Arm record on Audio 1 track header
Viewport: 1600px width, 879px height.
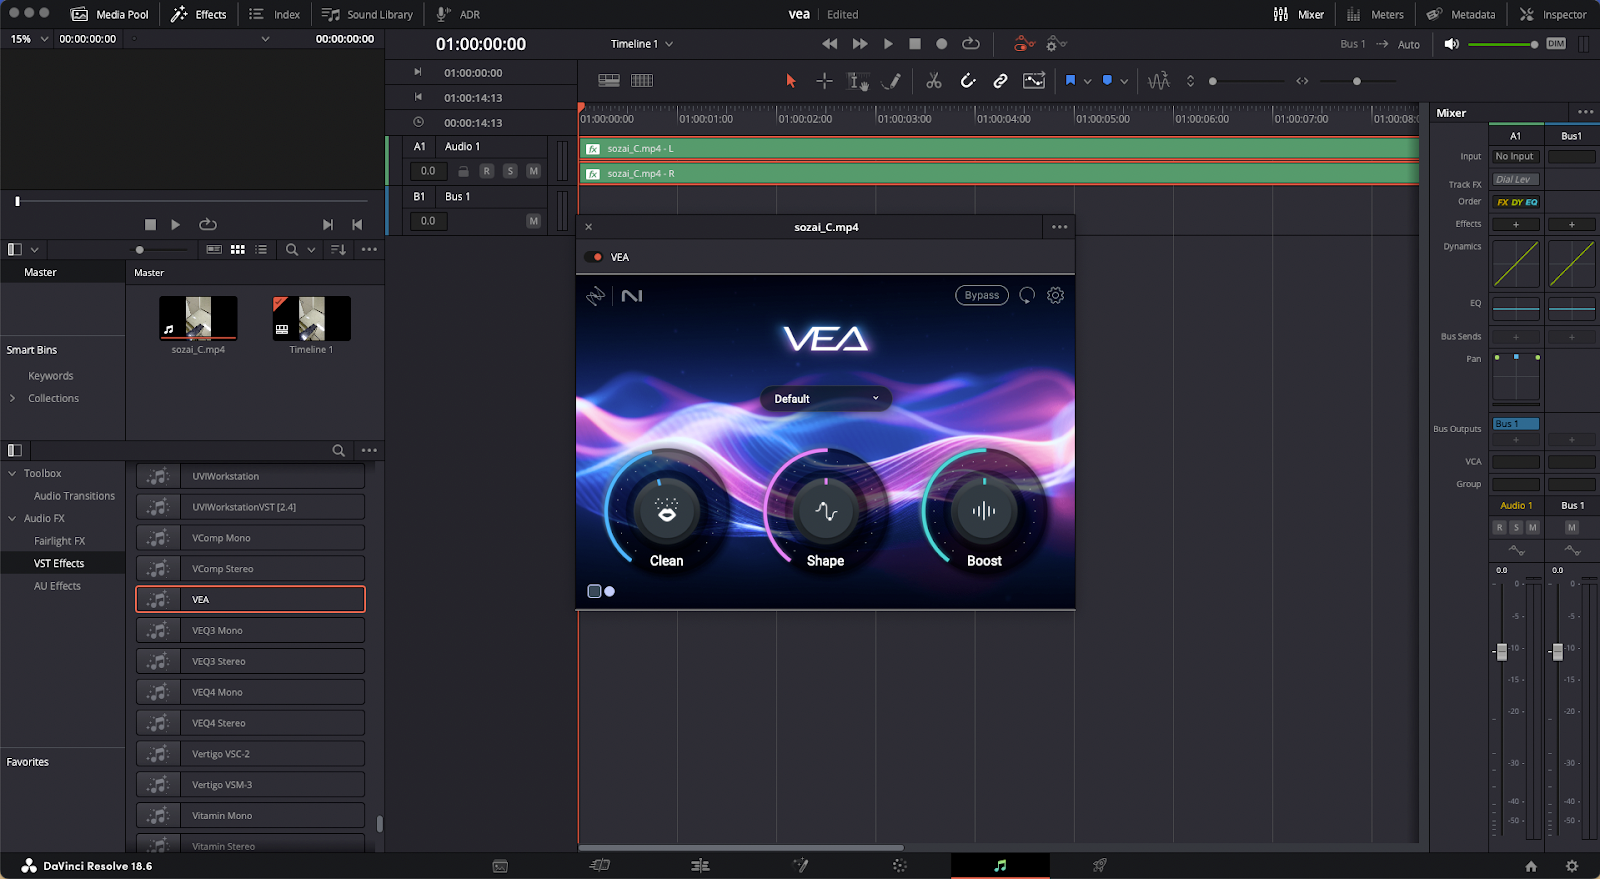(487, 171)
